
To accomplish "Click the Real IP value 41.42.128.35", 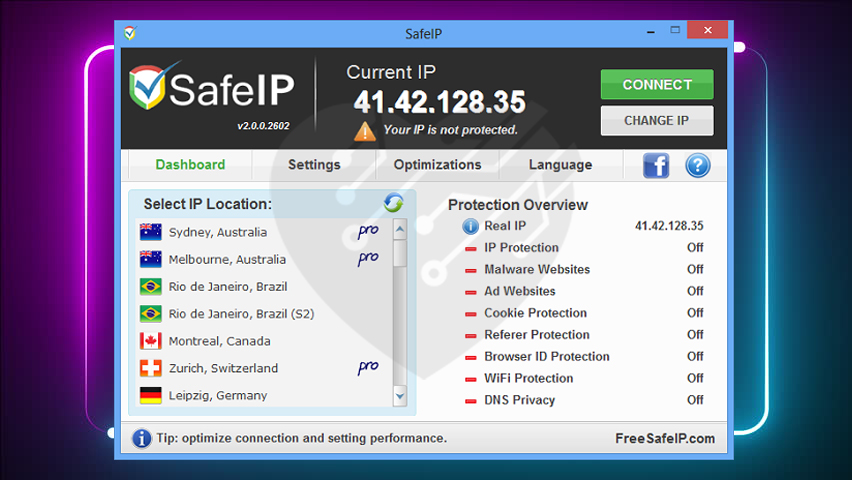I will click(x=669, y=226).
